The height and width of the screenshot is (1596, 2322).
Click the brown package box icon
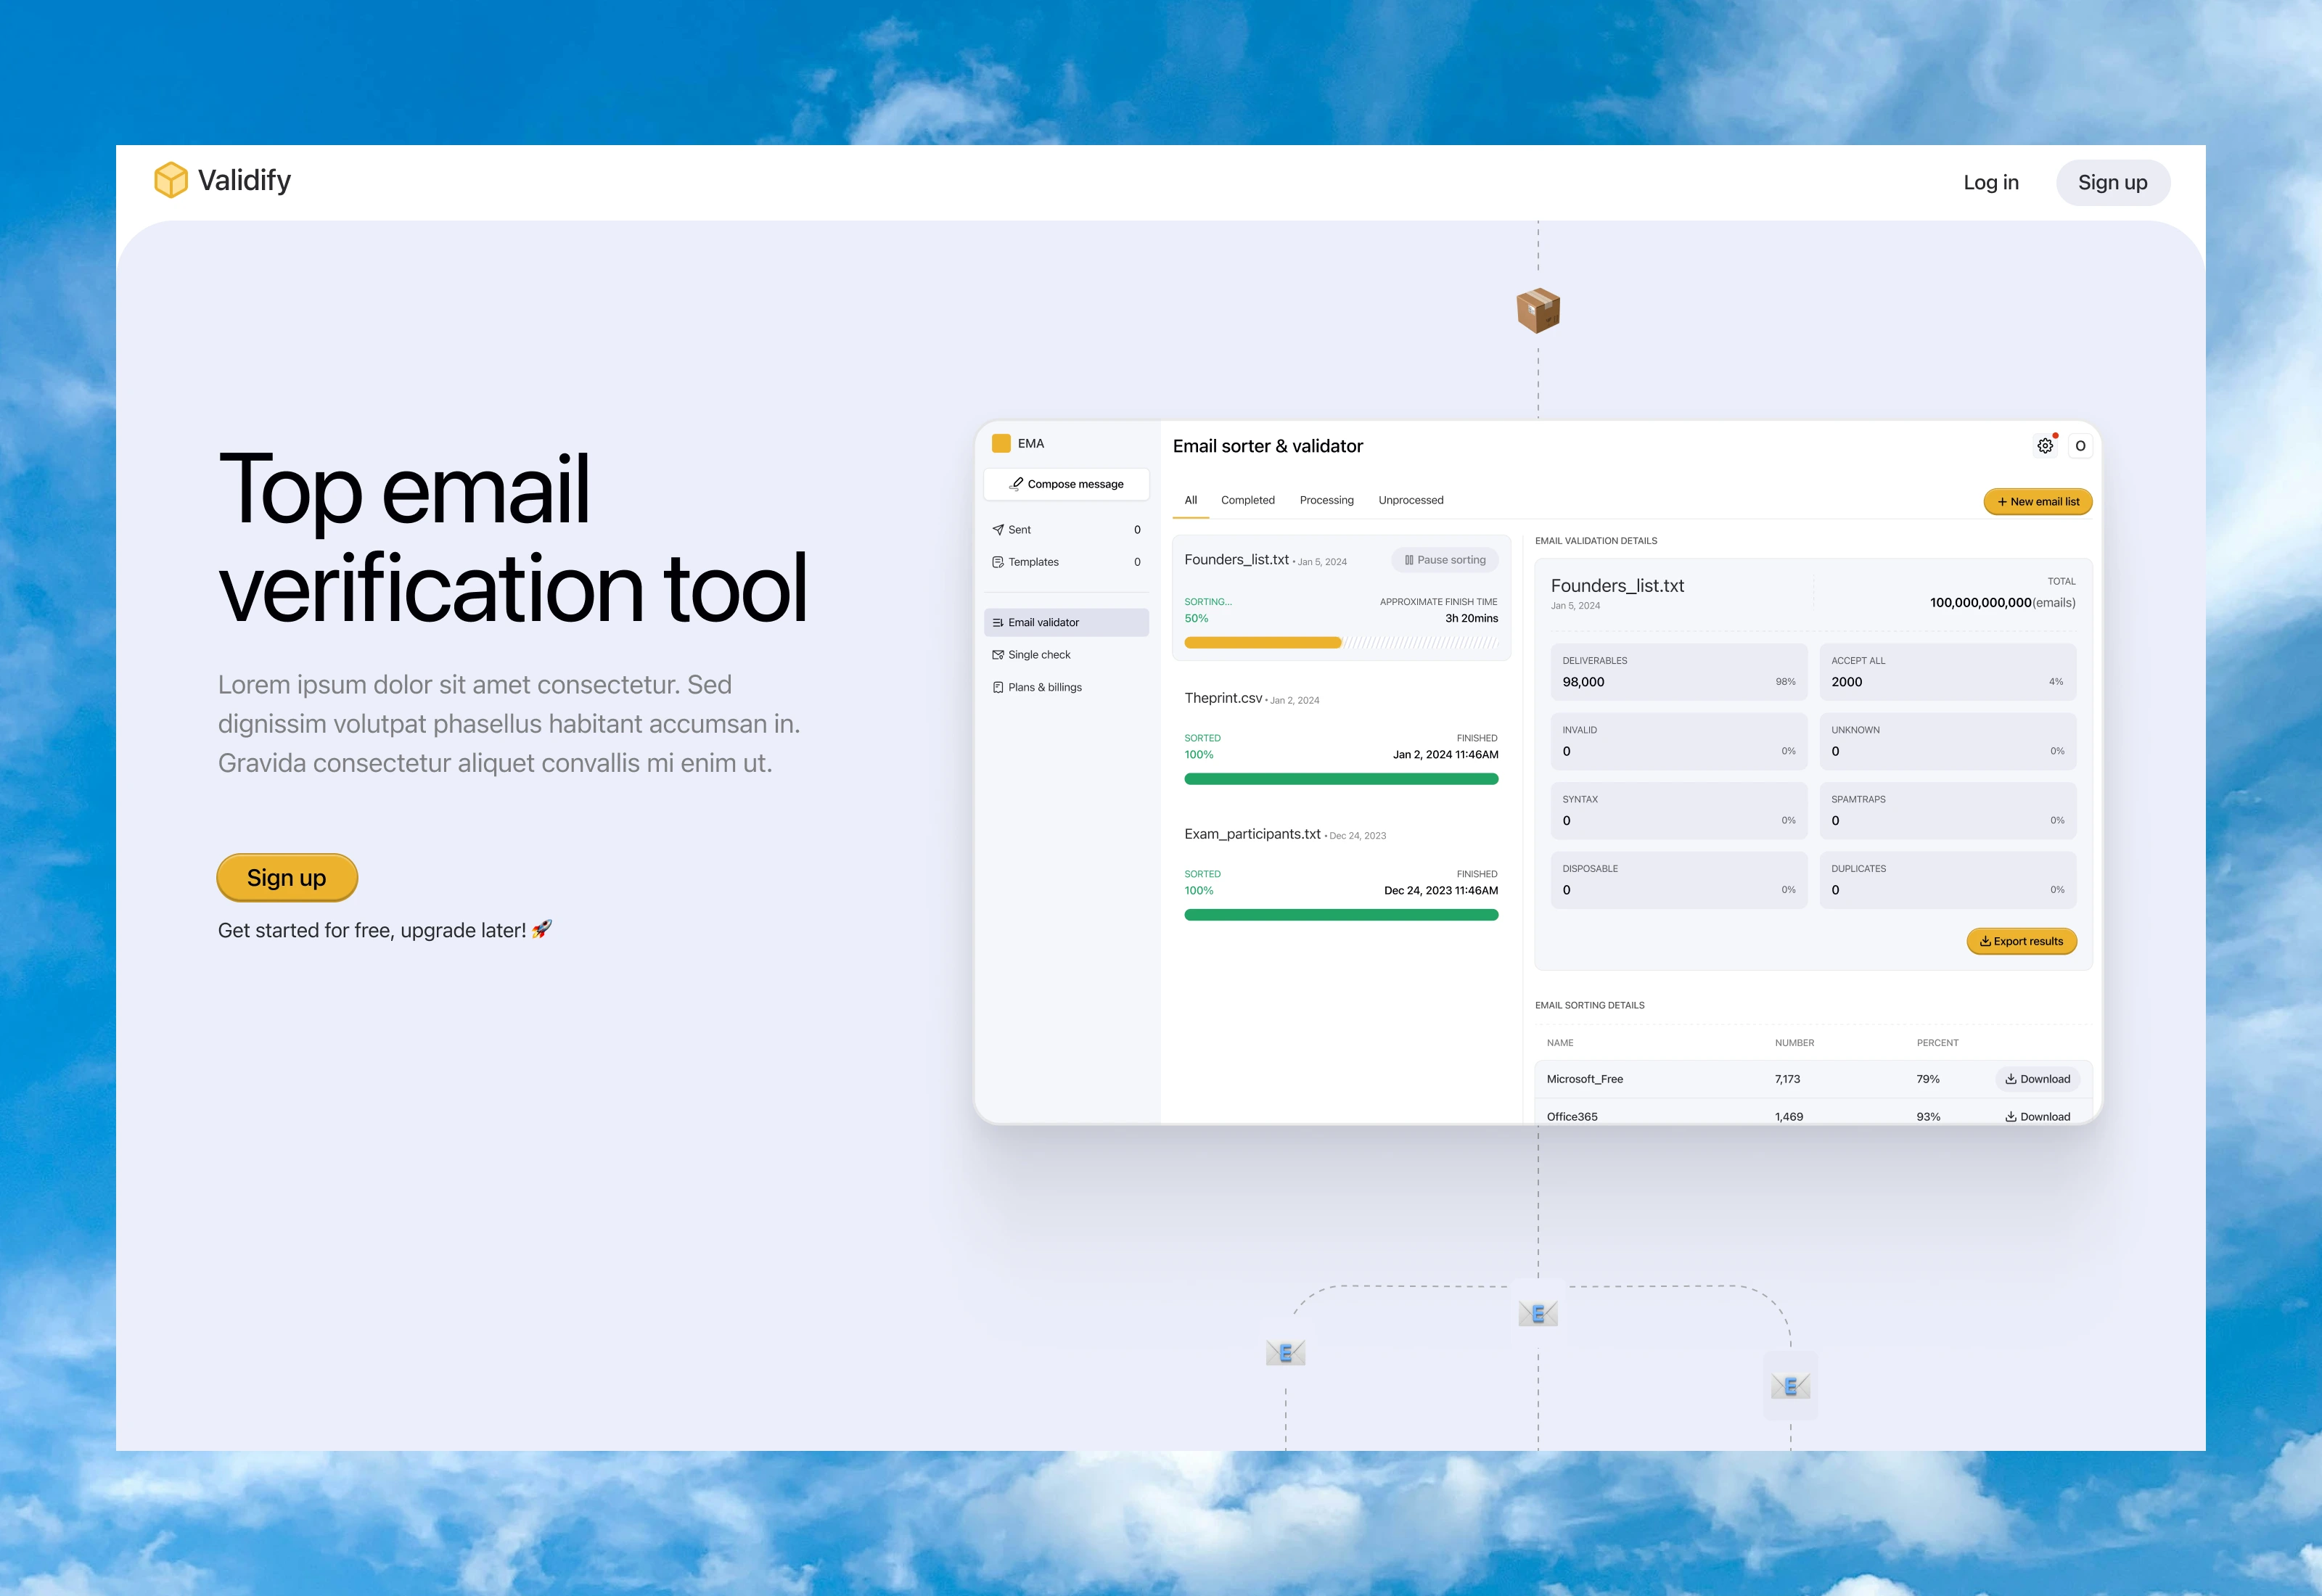click(1538, 310)
